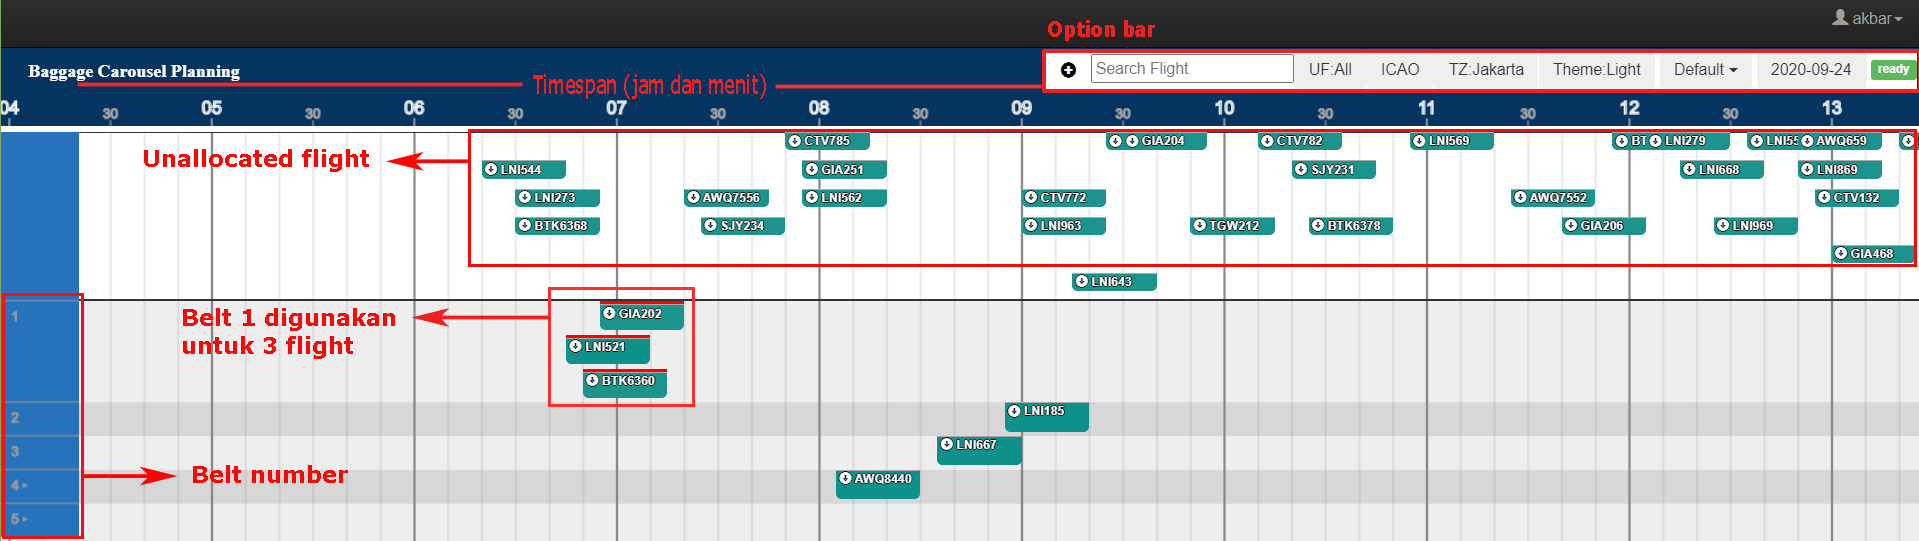Select unallocated flight GIA468
The width and height of the screenshot is (1919, 541).
(1874, 254)
